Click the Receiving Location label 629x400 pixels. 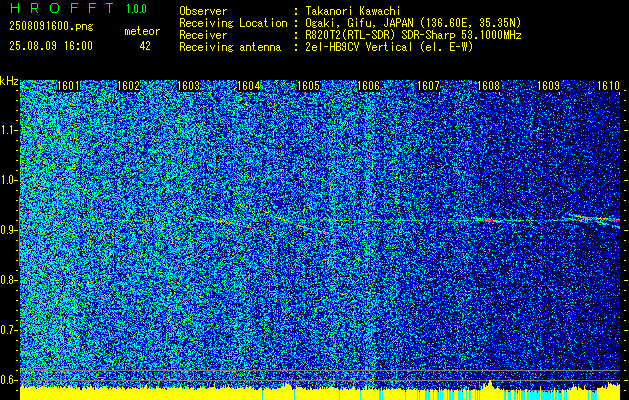tap(233, 23)
